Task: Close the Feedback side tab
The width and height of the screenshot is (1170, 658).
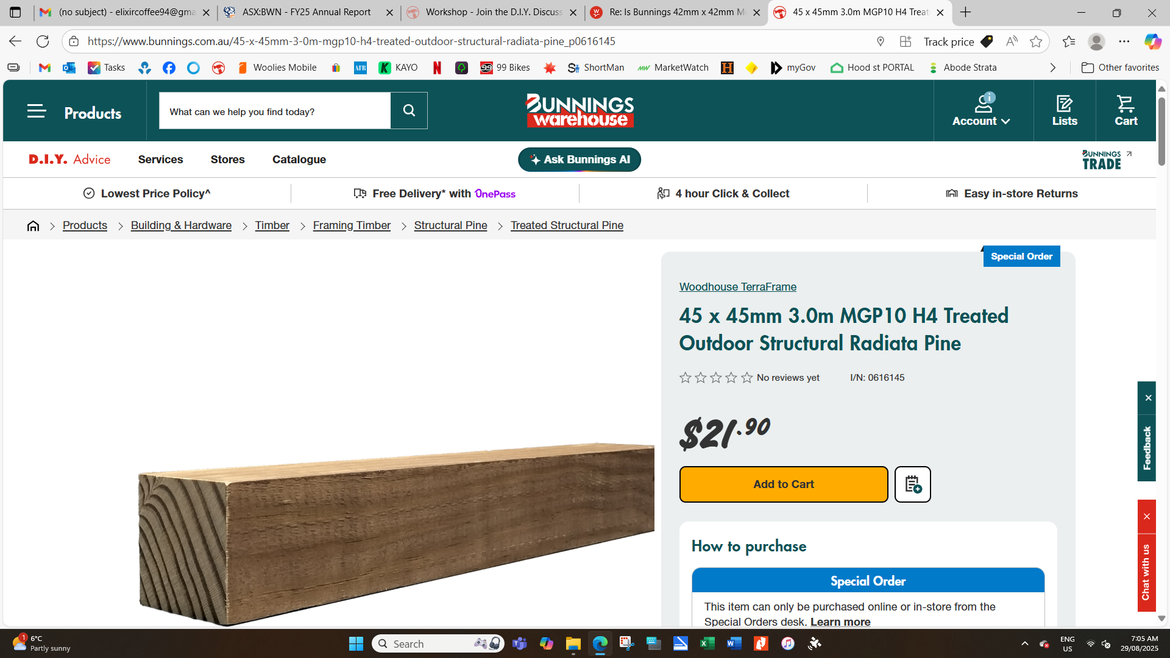Action: pos(1148,398)
